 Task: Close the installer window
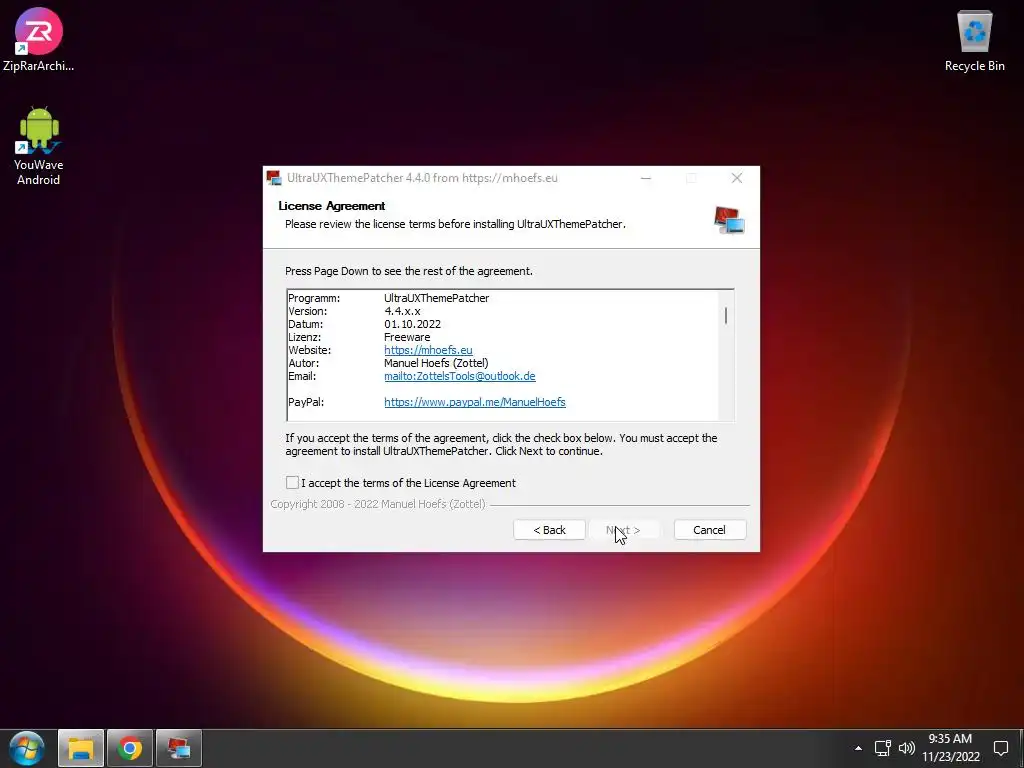pyautogui.click(x=737, y=178)
